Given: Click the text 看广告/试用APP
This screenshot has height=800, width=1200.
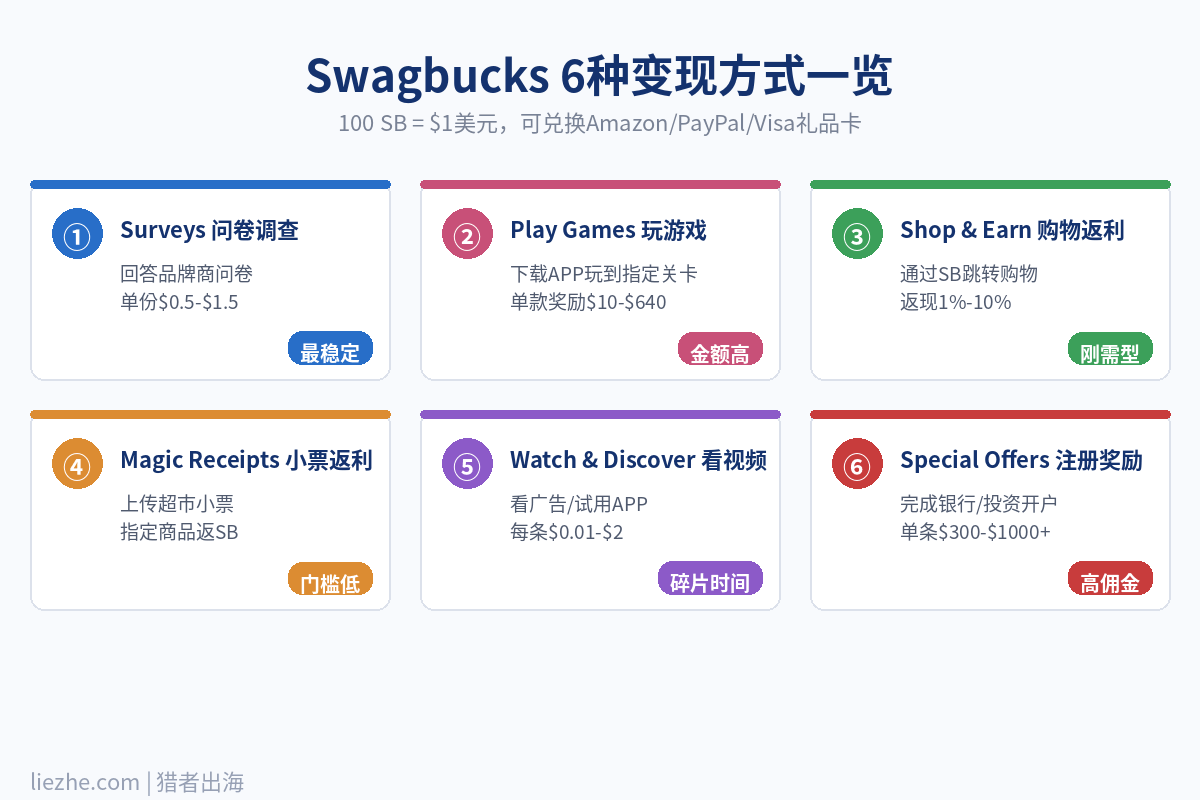Looking at the screenshot, I should (579, 504).
